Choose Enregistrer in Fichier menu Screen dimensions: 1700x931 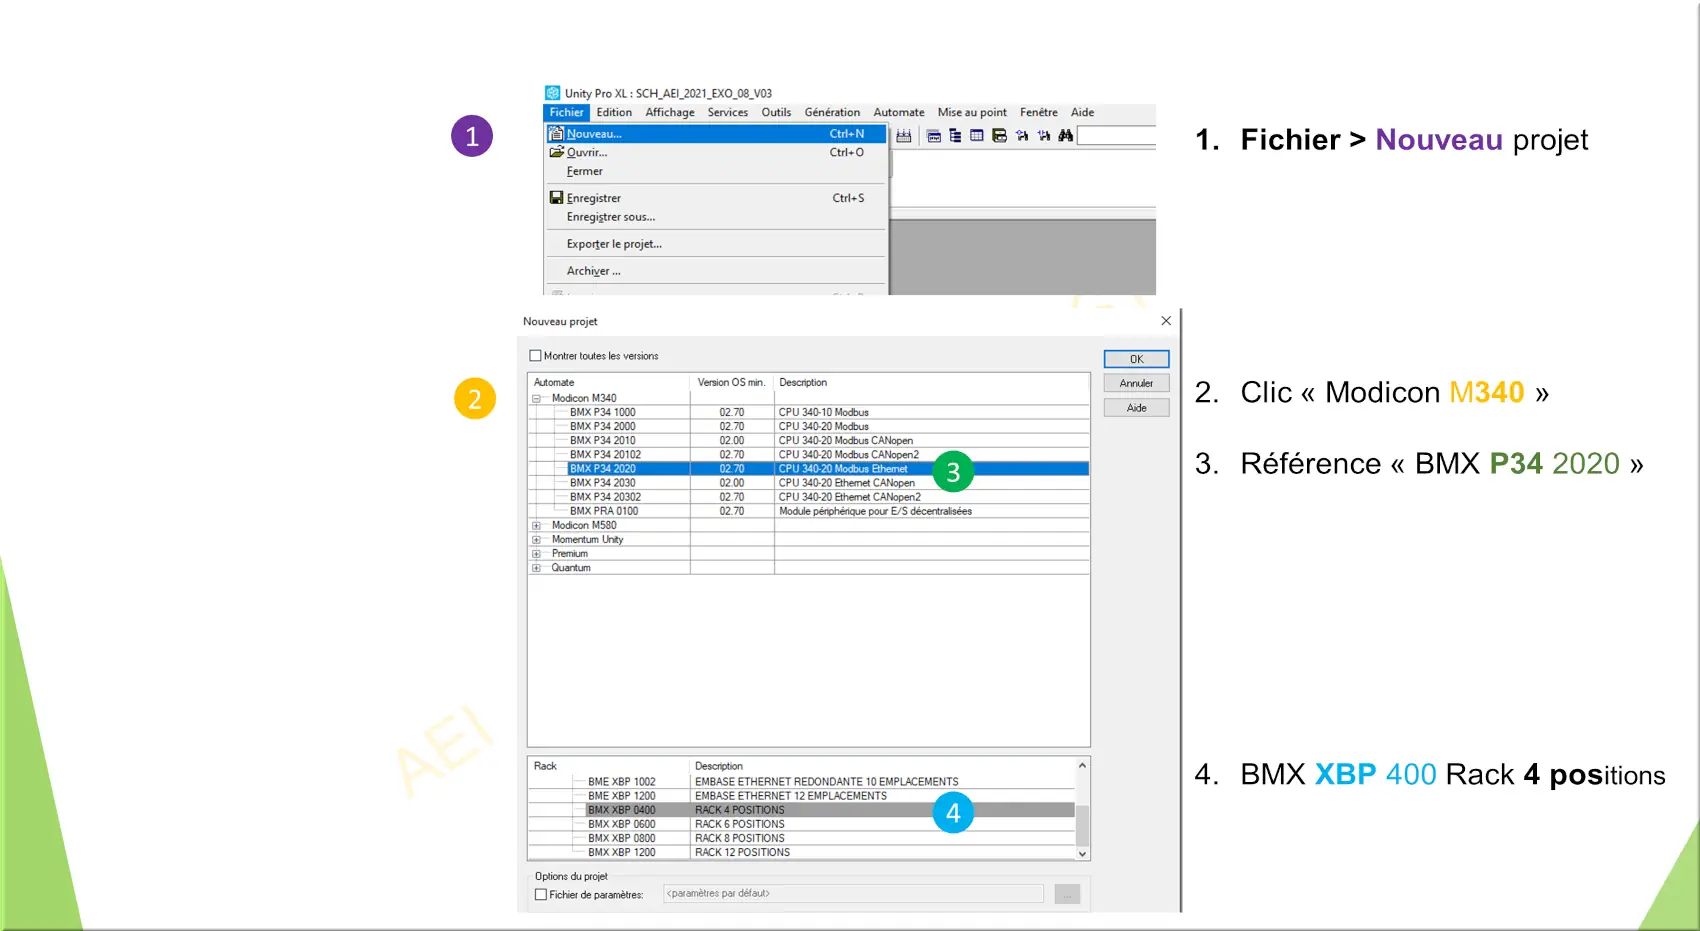point(716,198)
